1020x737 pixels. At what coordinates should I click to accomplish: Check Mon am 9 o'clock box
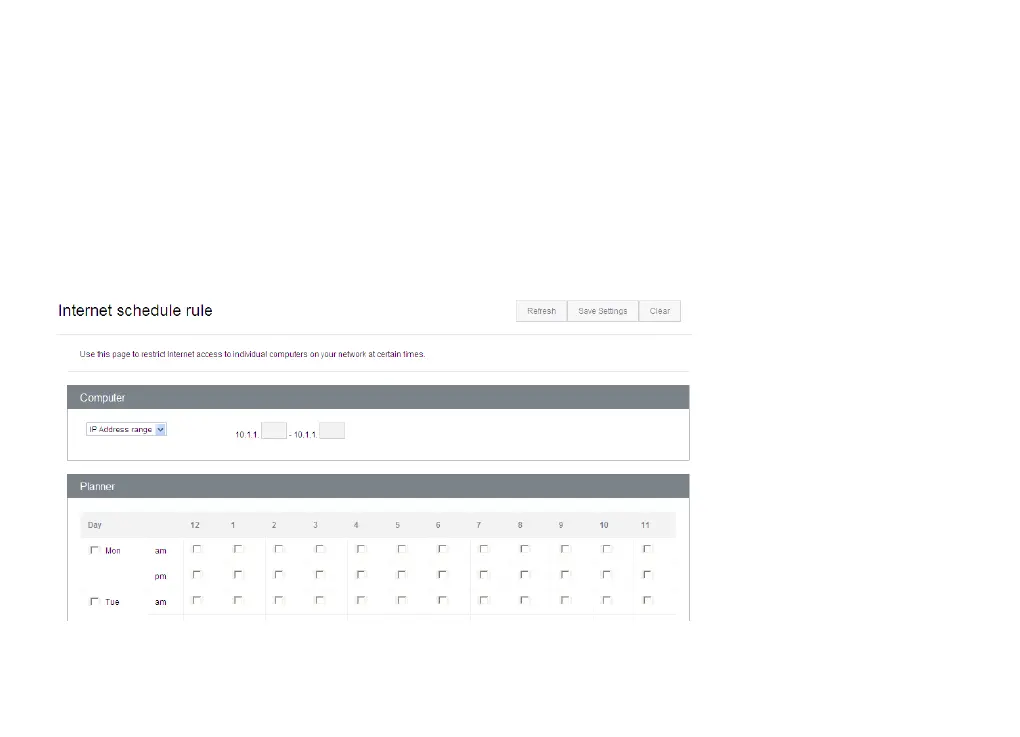point(566,549)
